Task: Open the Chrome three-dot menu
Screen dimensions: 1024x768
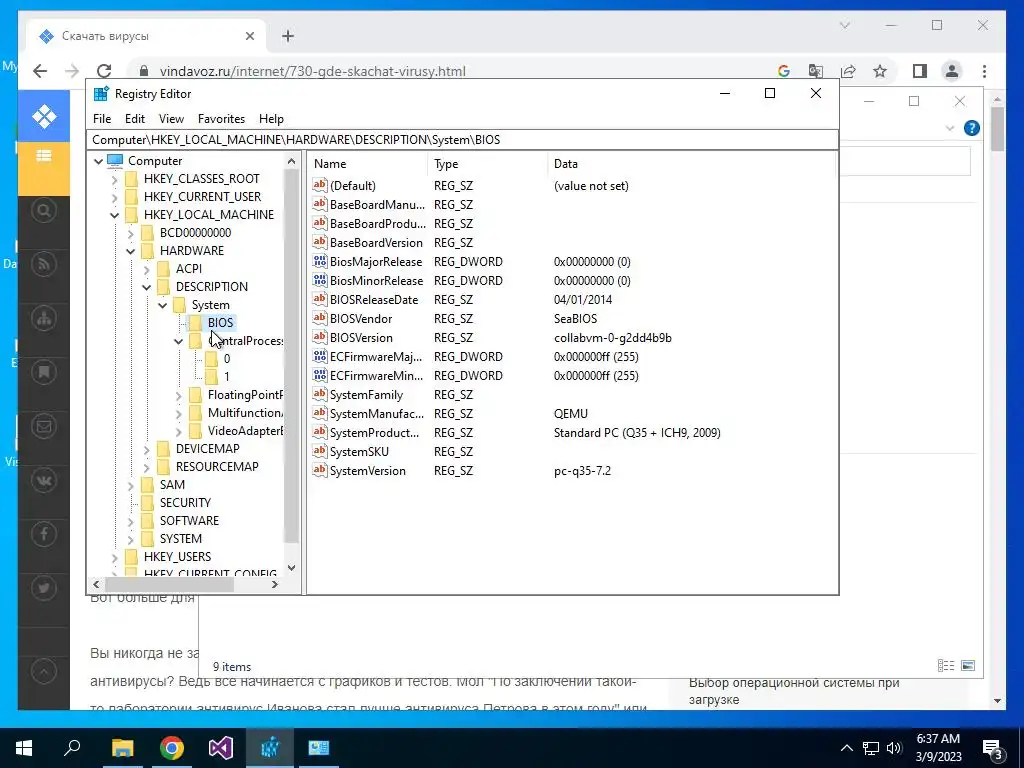Action: click(984, 71)
